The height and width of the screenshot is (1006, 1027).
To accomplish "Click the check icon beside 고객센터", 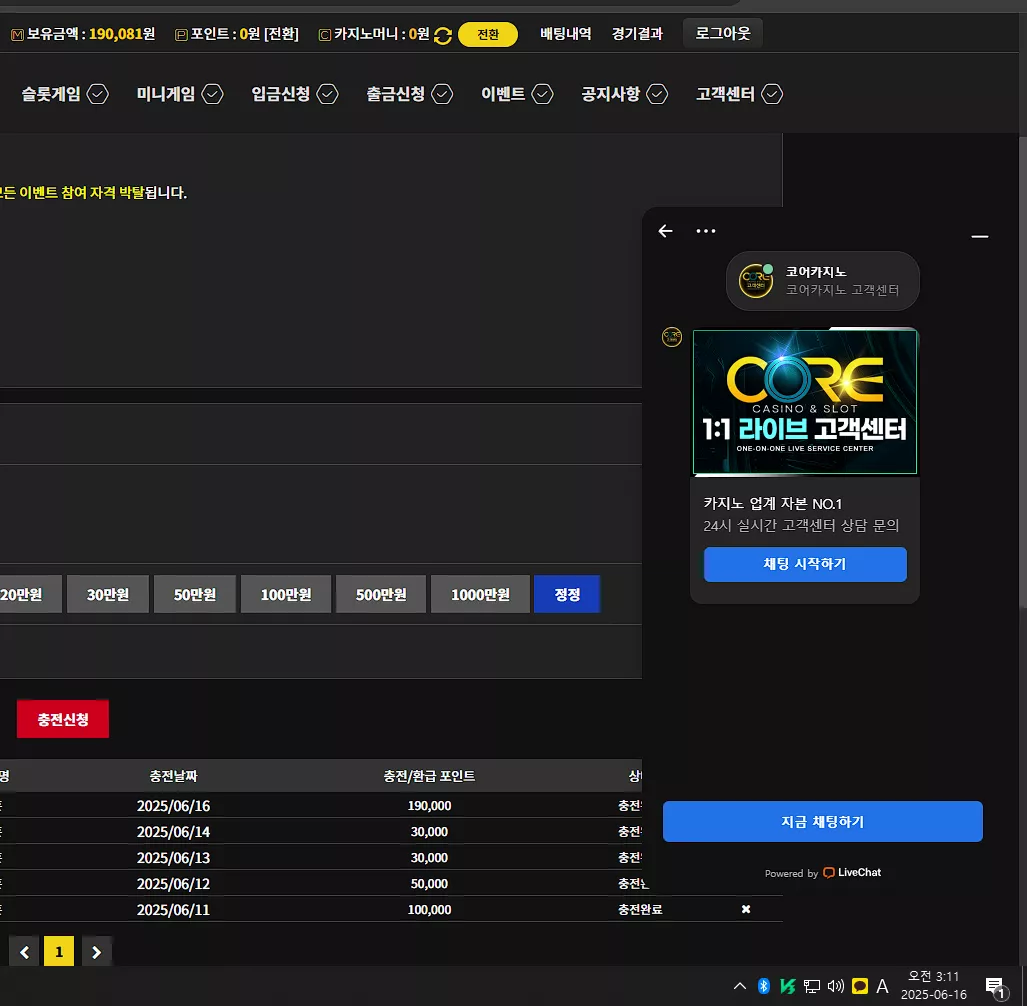I will pyautogui.click(x=772, y=94).
